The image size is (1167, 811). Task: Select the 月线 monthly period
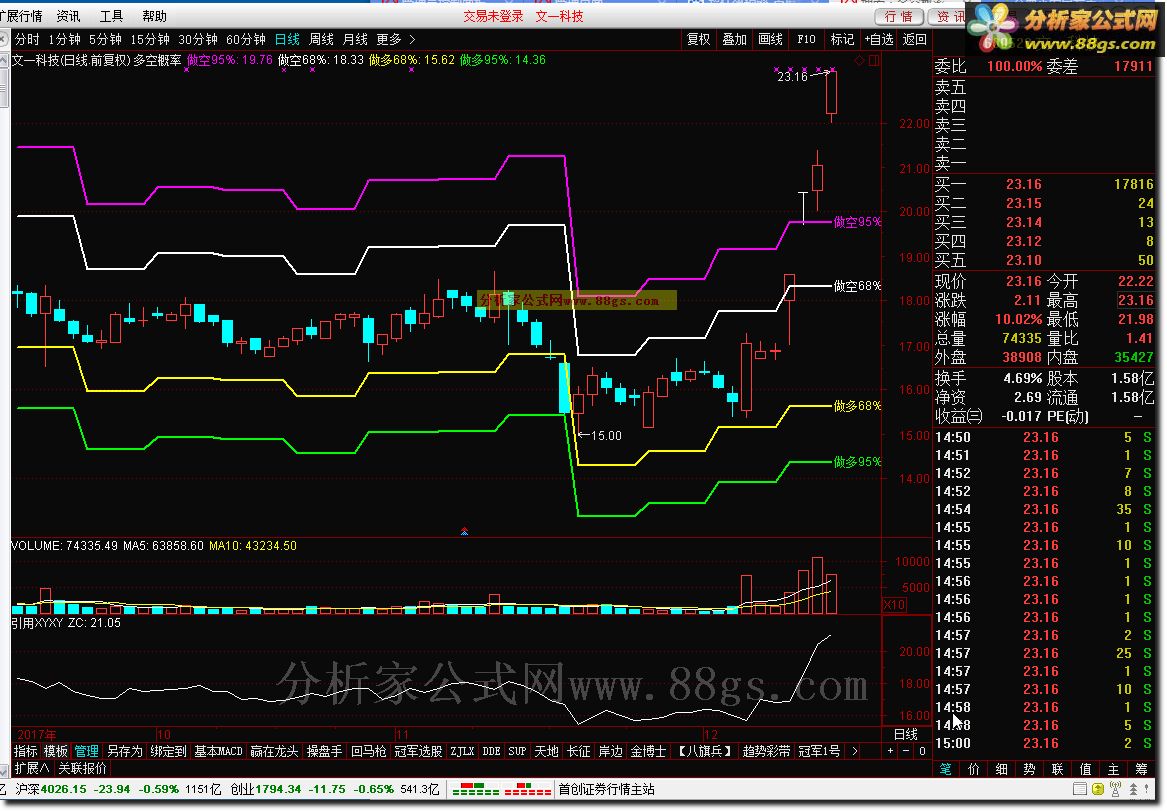click(355, 39)
